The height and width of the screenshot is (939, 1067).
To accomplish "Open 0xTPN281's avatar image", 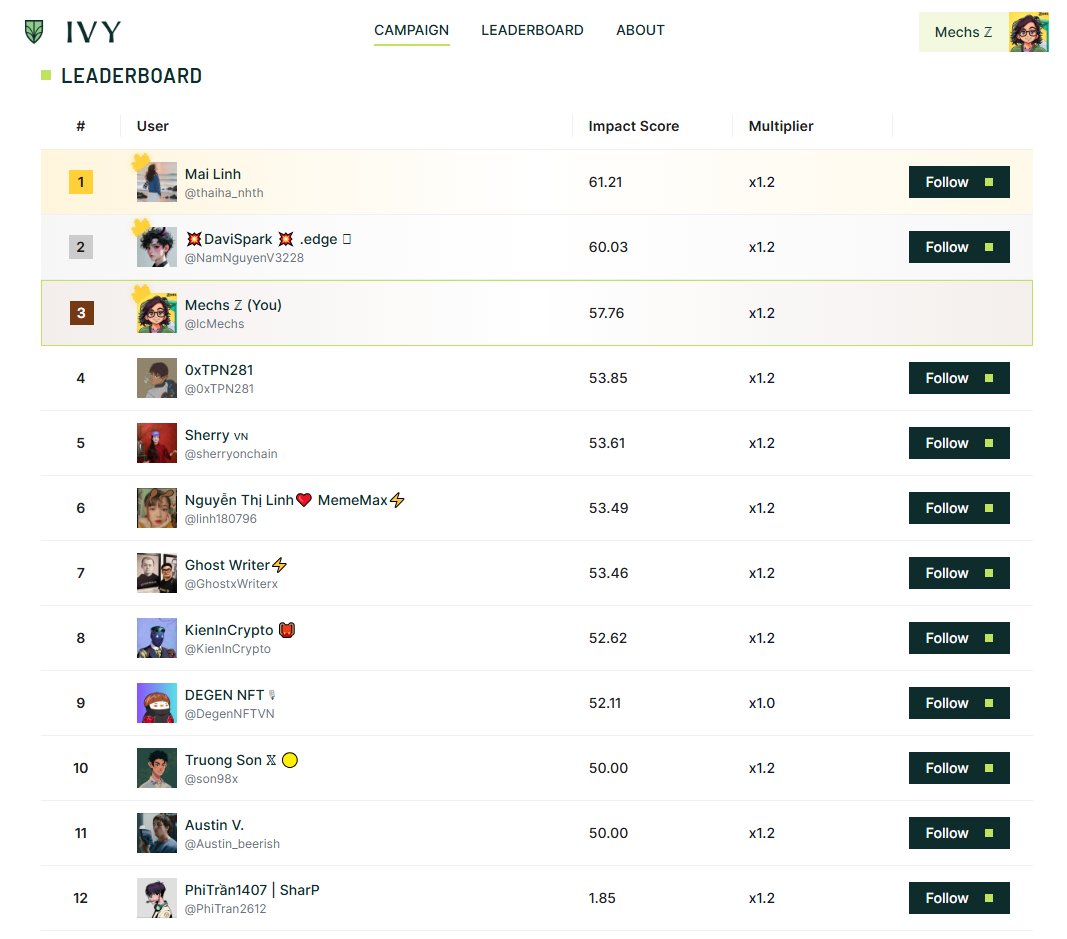I will pos(157,378).
